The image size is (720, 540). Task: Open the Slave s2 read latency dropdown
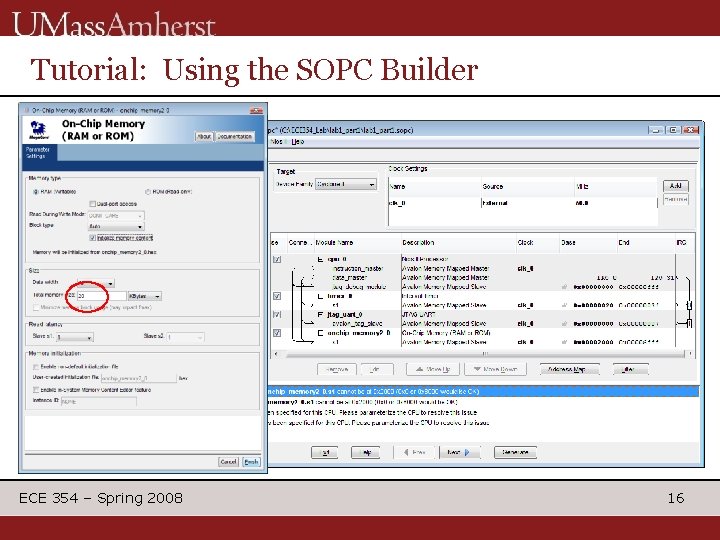[x=186, y=337]
